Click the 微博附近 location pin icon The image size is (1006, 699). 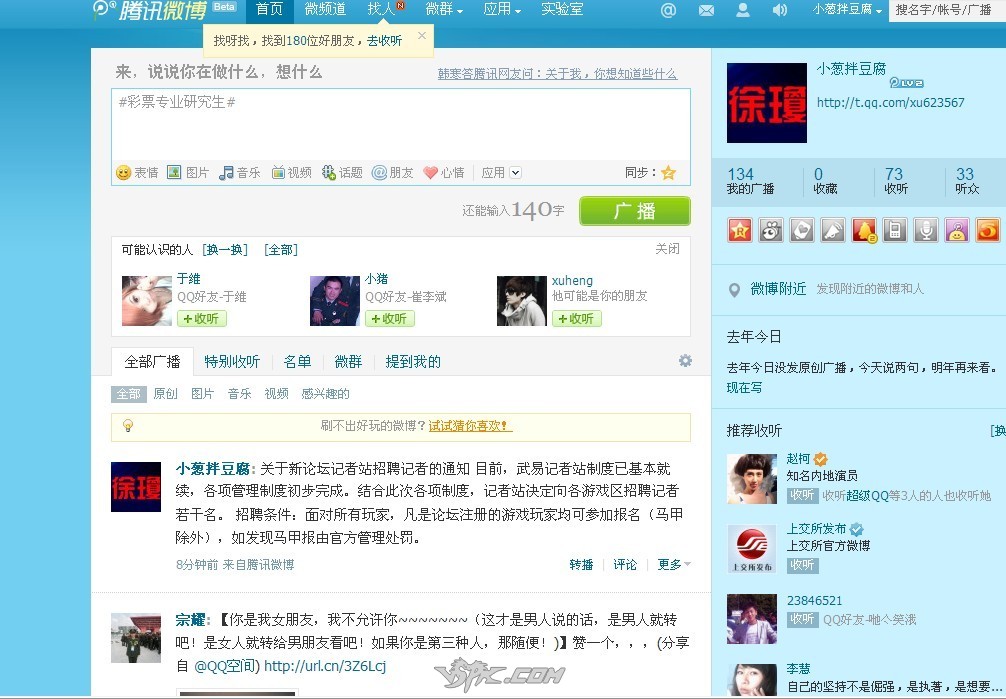735,290
